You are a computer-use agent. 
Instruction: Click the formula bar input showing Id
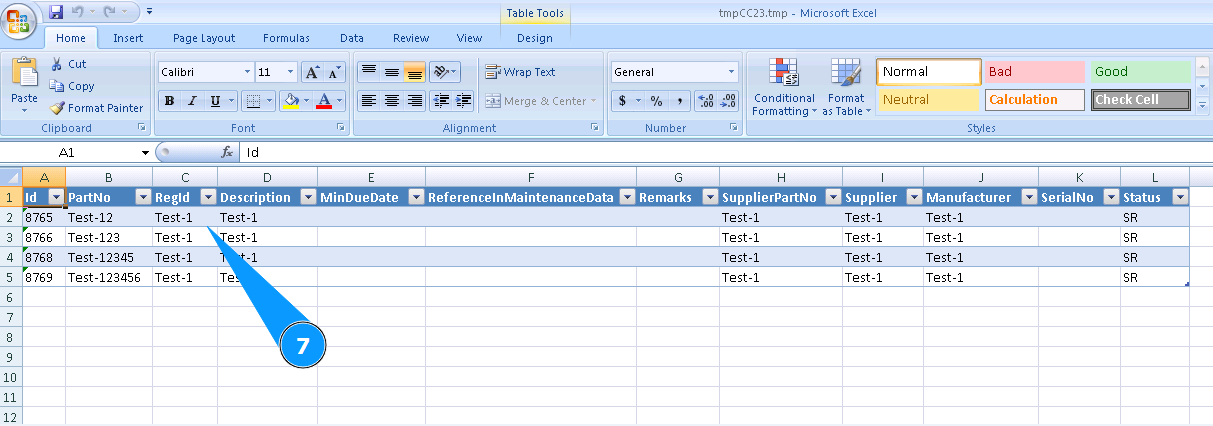pyautogui.click(x=725, y=152)
